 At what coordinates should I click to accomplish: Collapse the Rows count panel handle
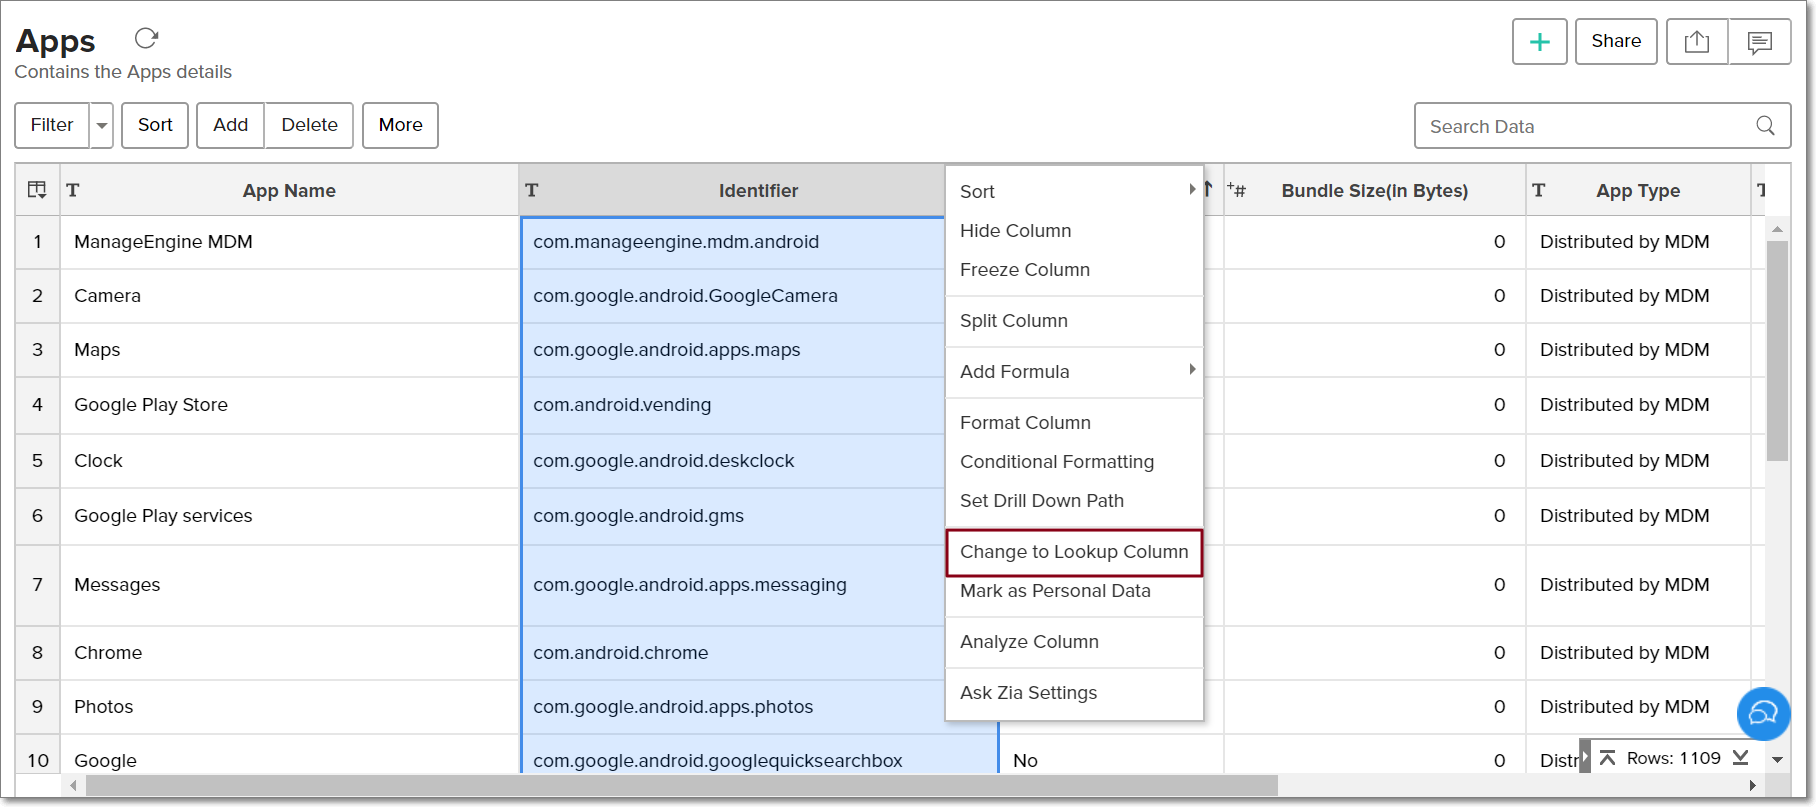point(1584,757)
